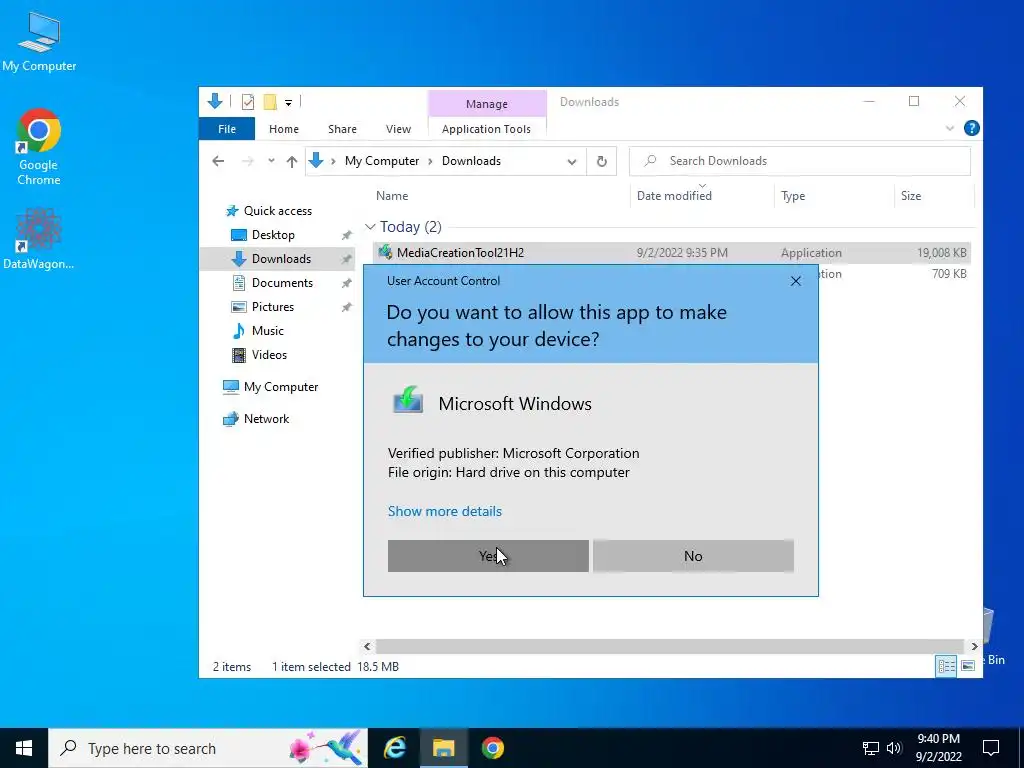This screenshot has height=768, width=1024.
Task: Open the View ribbon tab
Action: (398, 129)
